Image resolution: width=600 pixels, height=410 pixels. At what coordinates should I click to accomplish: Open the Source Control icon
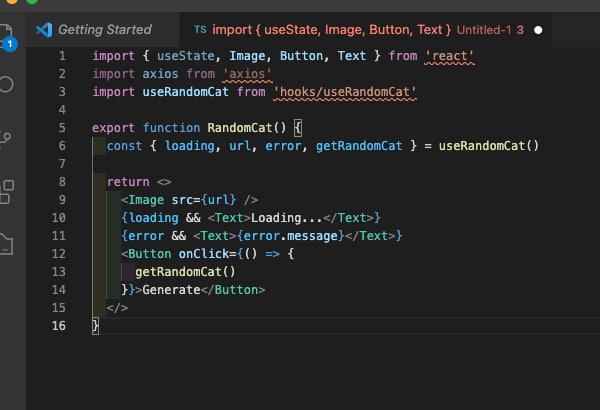click(5, 138)
